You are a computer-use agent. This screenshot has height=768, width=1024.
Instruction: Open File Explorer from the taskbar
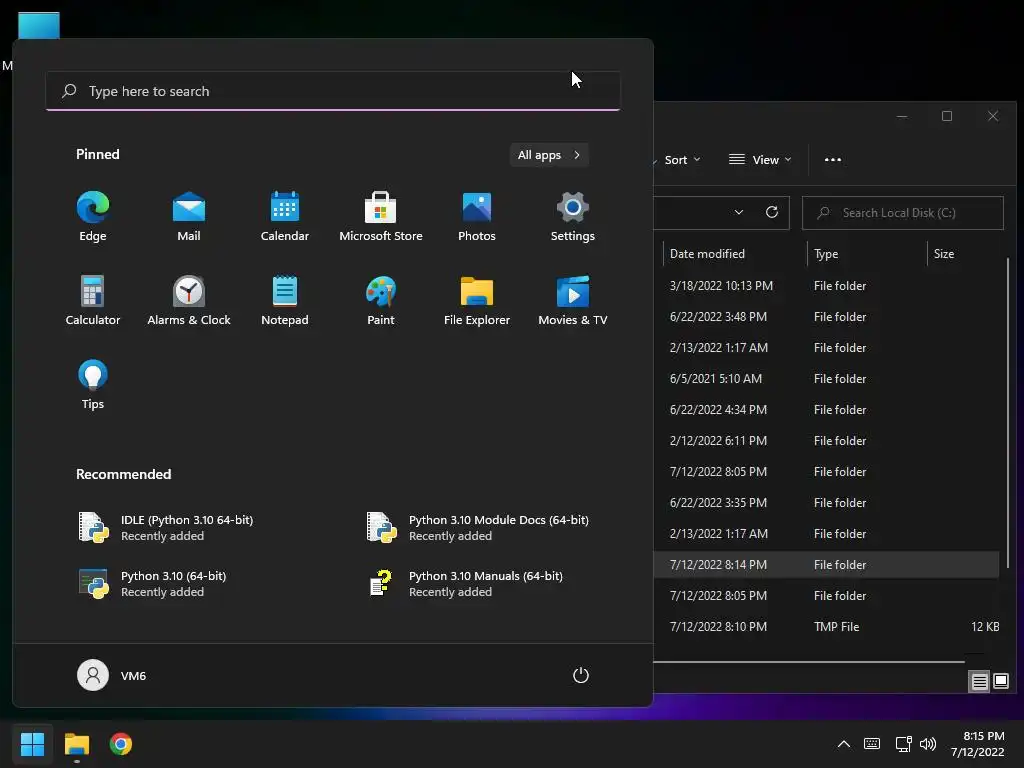coord(76,744)
